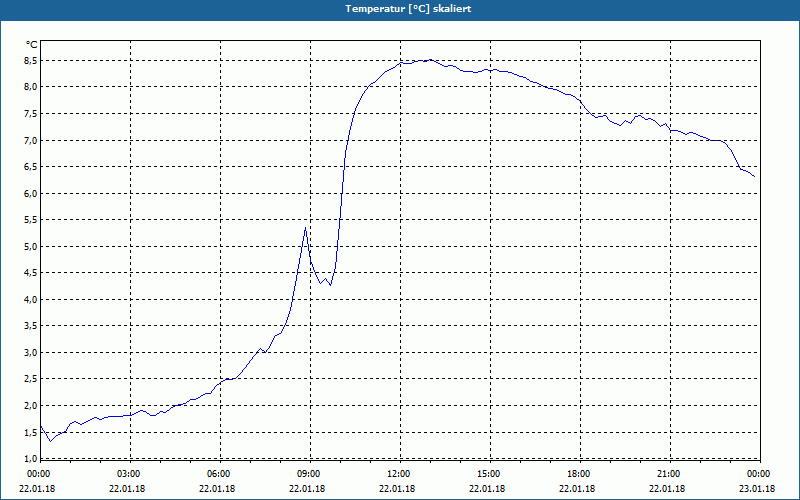
Task: Click the 4,0 y-axis label
Action: [x=31, y=299]
